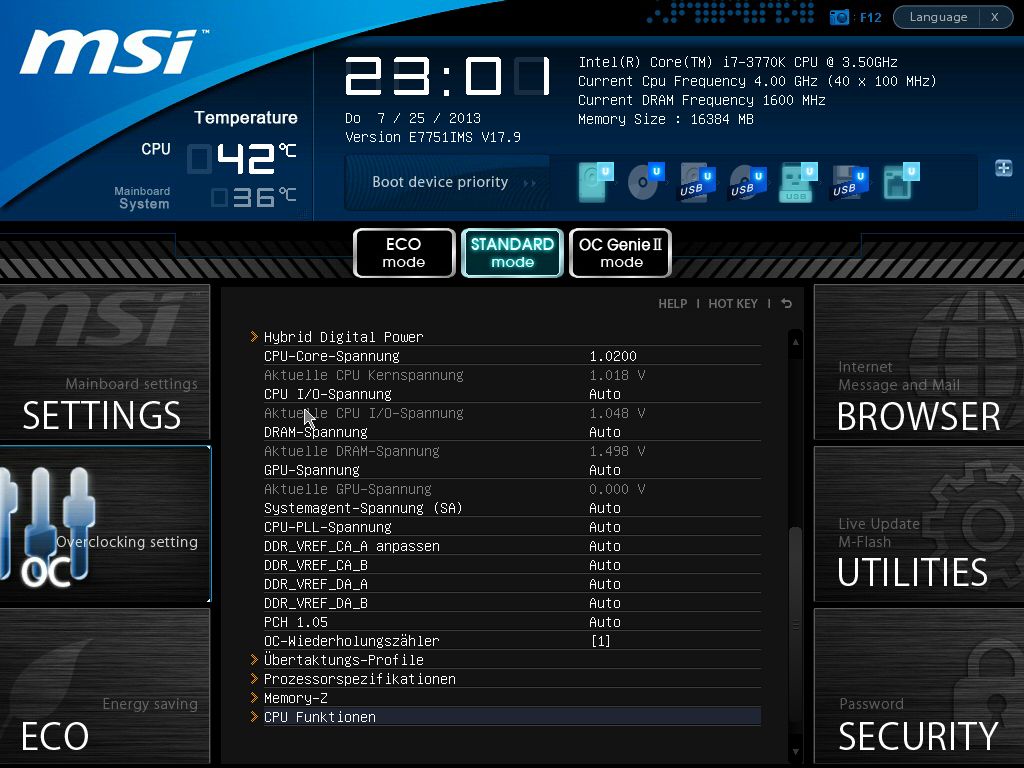Click the back arrow next to HOT KEY
Screen dimensions: 1024x768
click(786, 304)
